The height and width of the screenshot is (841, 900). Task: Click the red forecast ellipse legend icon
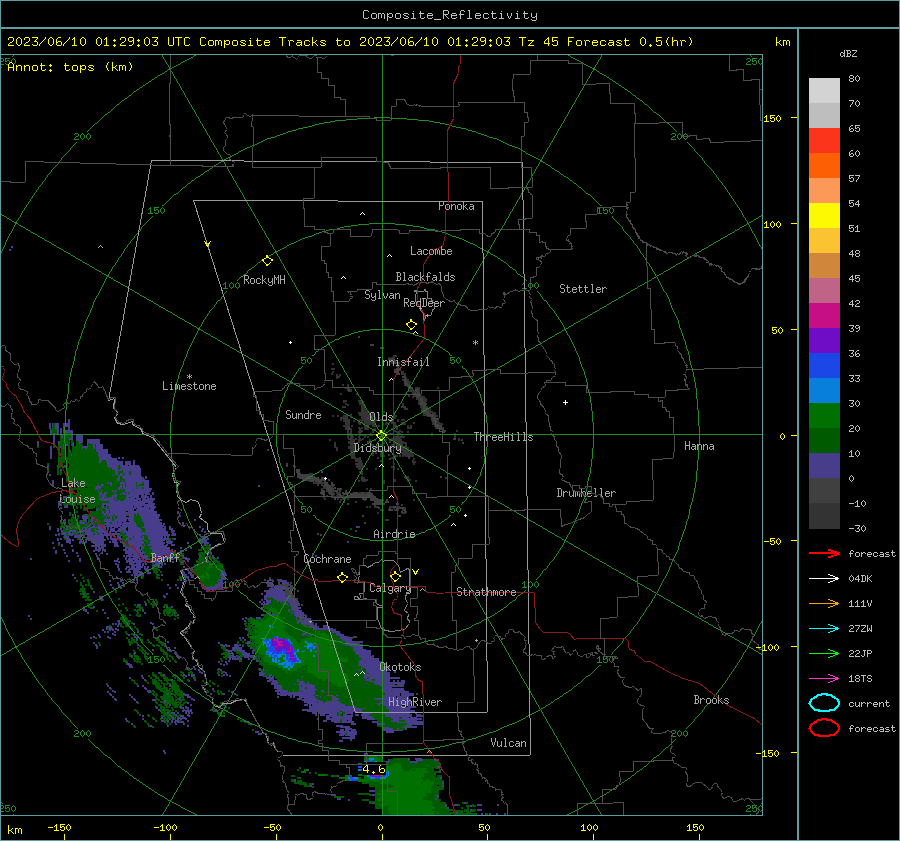(824, 728)
